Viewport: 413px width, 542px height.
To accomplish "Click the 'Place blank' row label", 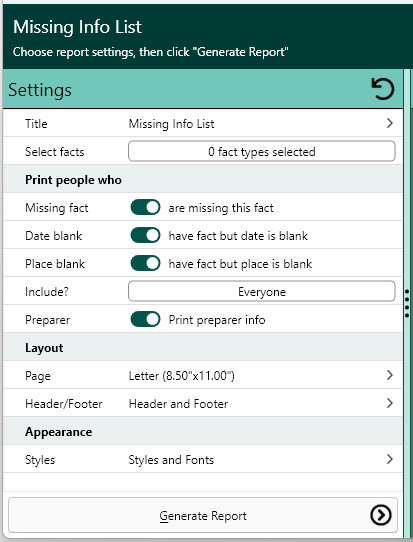I will click(x=55, y=264).
